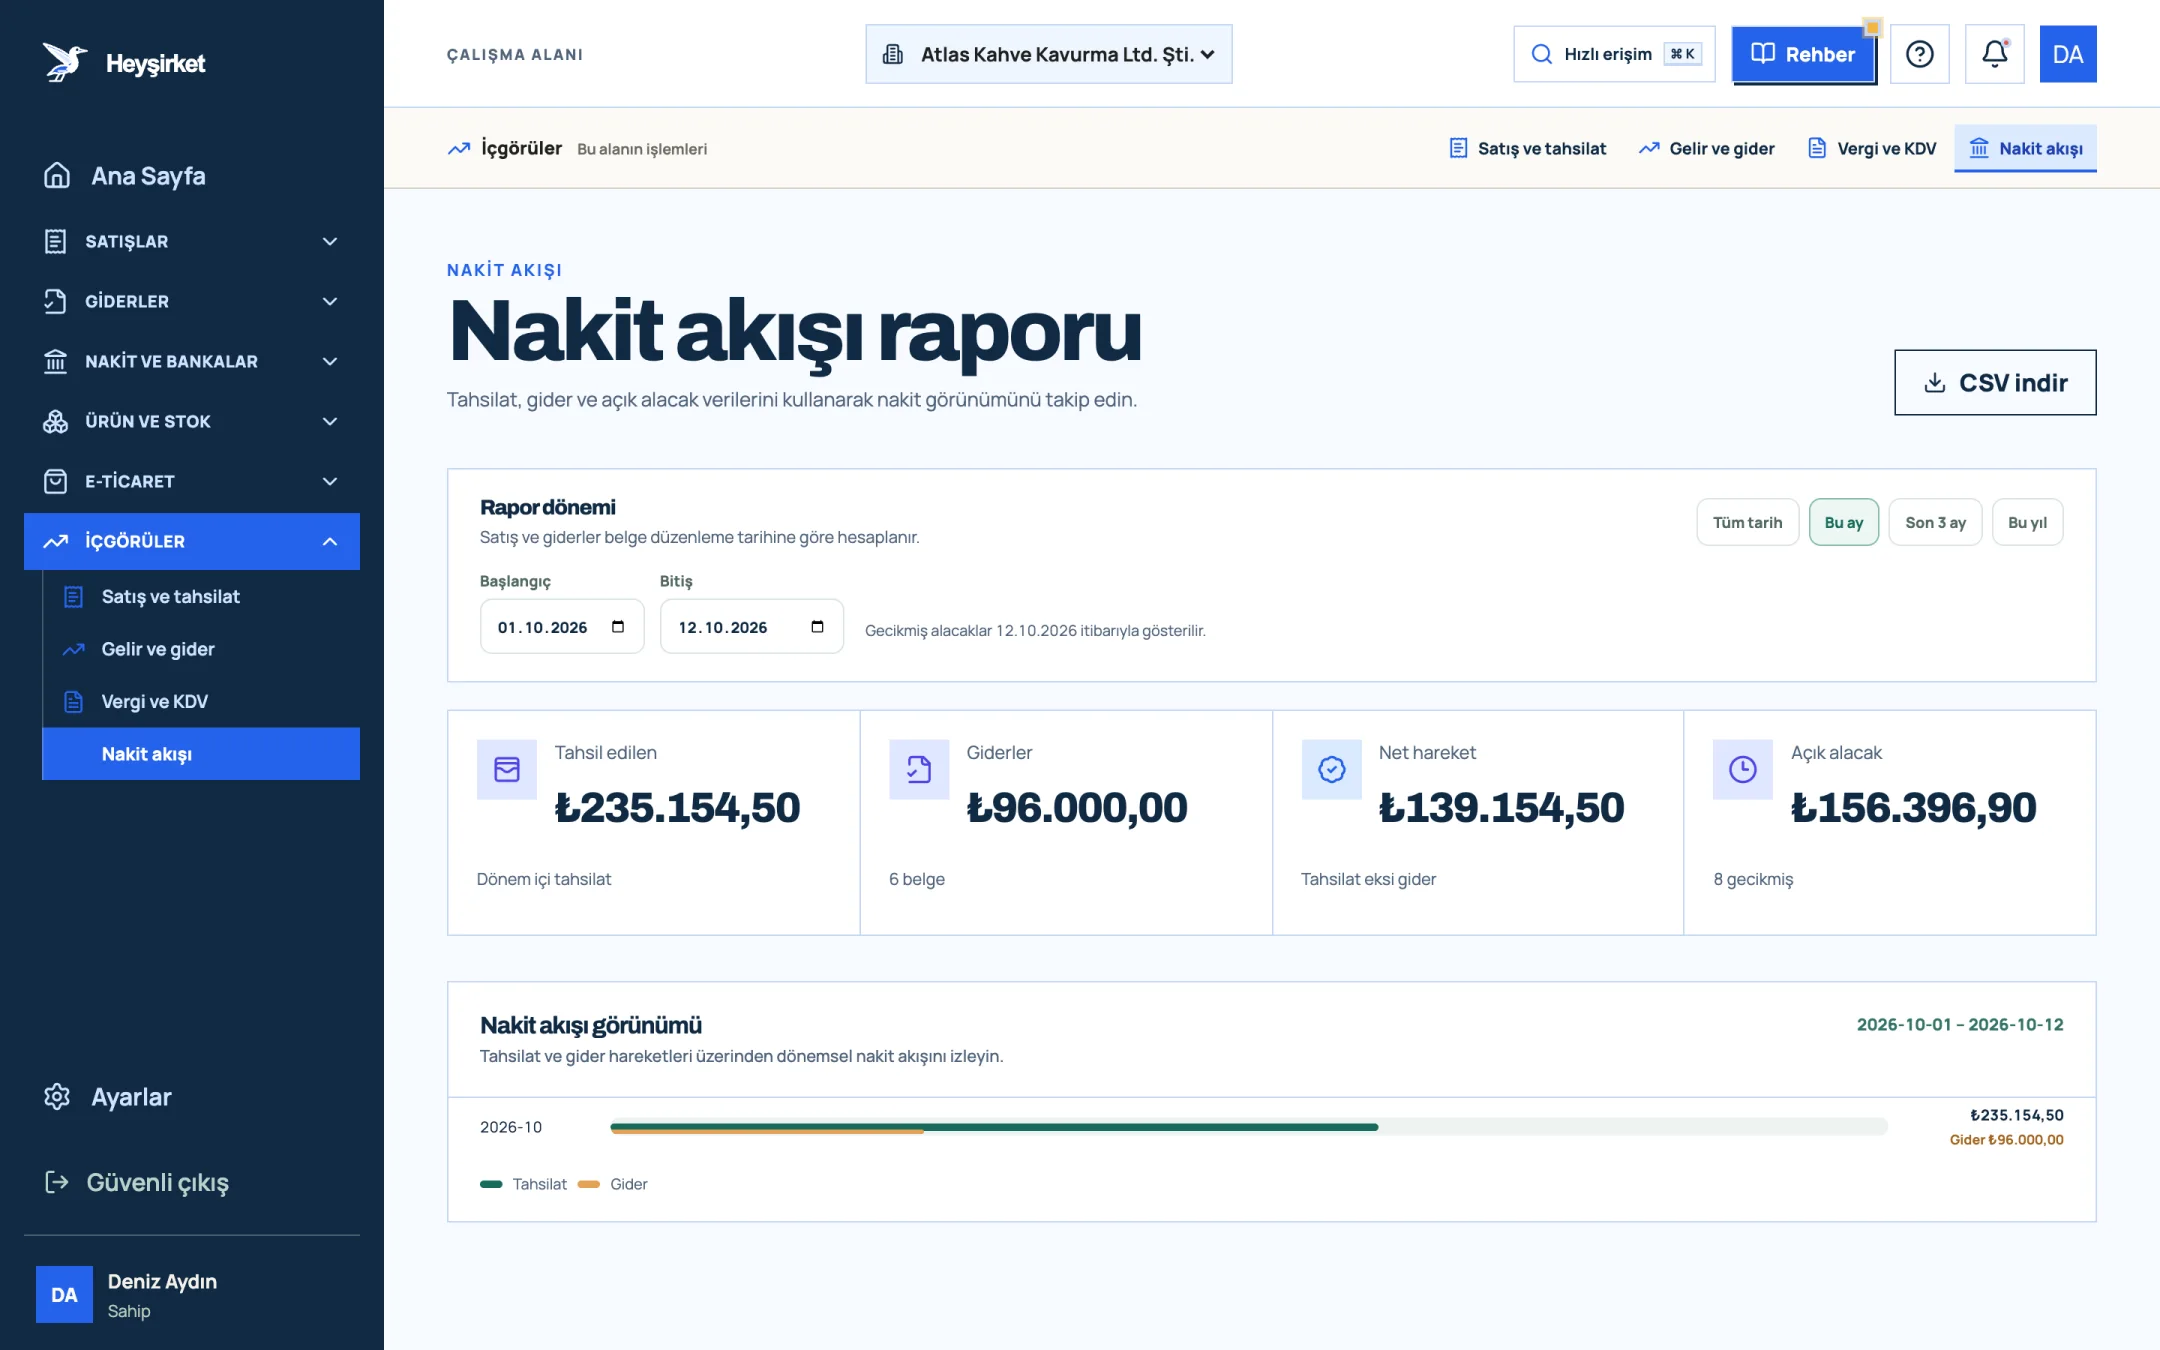Select the Bu yıl period option
This screenshot has width=2160, height=1350.
(x=2027, y=522)
